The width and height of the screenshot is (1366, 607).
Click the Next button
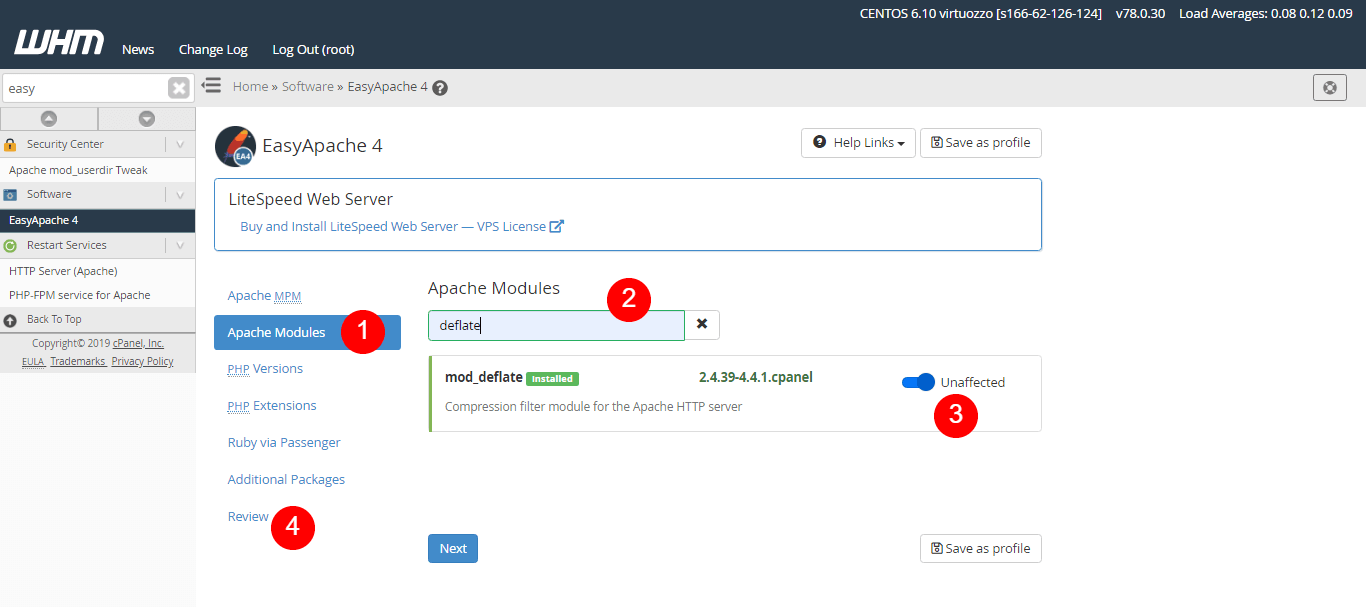[453, 549]
